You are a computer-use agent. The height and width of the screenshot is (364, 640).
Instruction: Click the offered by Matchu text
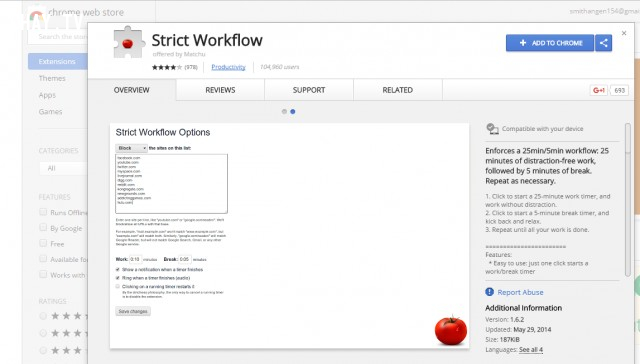[x=179, y=54]
